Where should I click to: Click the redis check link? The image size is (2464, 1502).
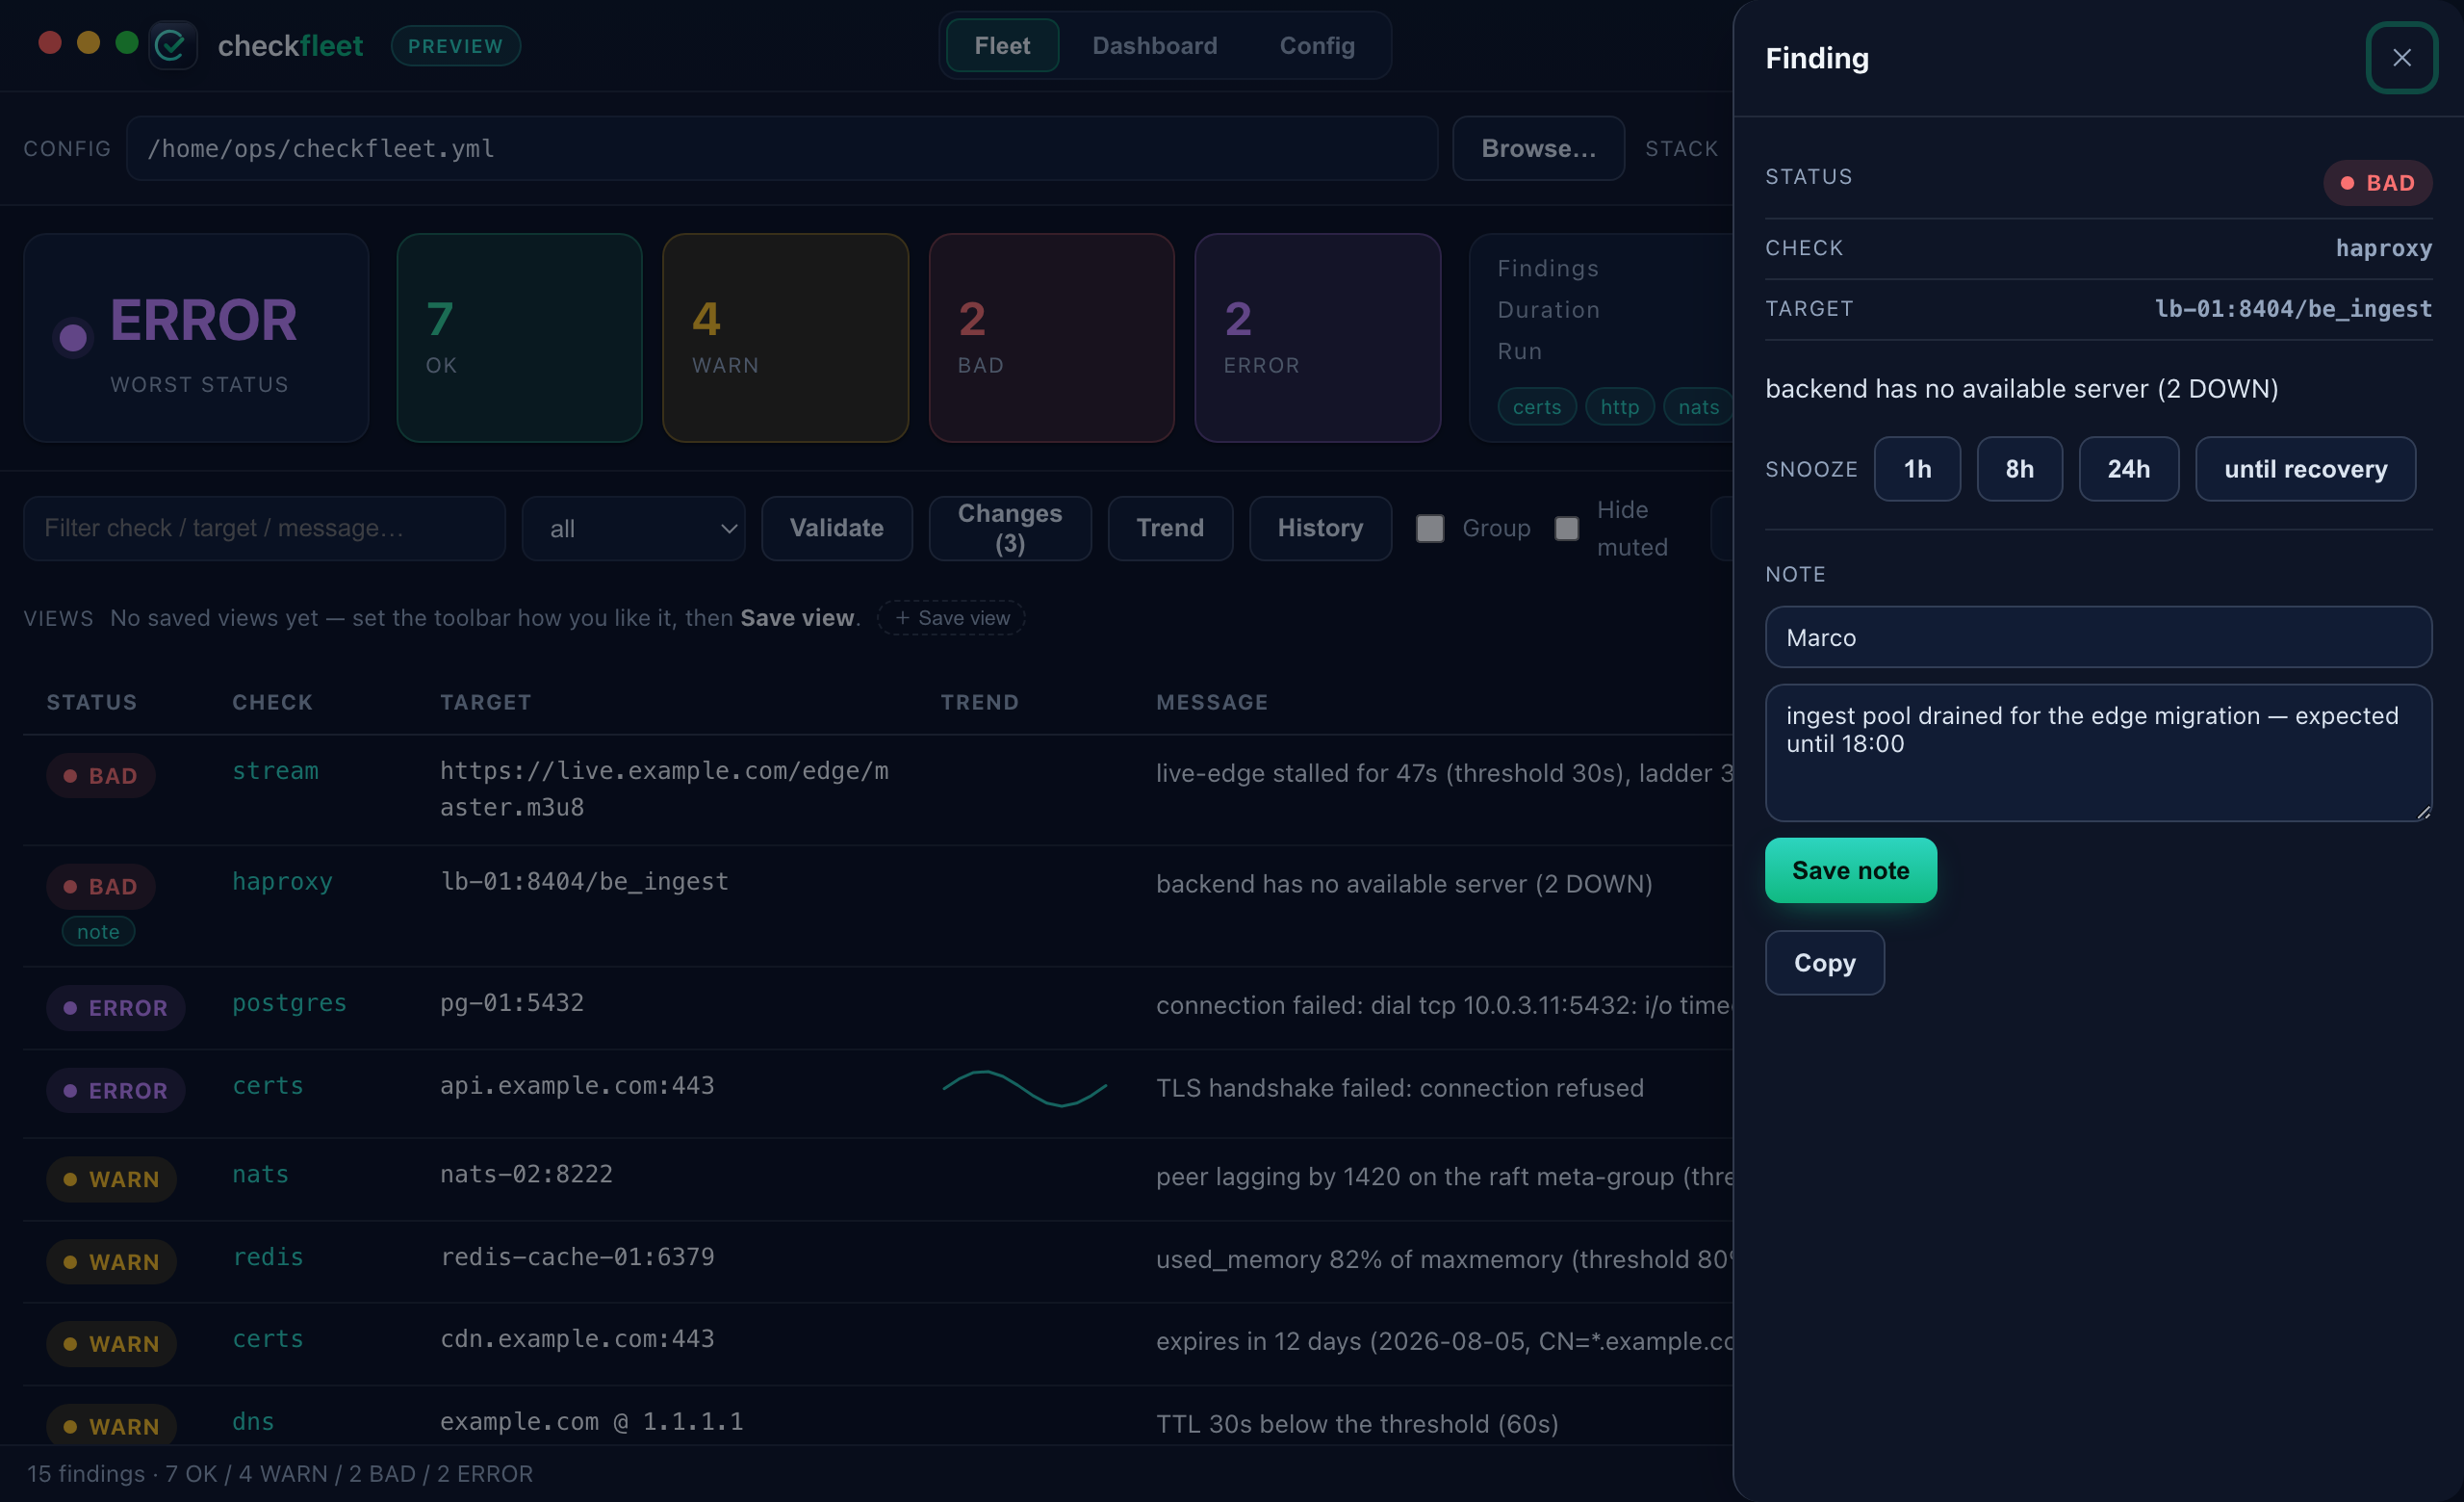(x=267, y=1256)
